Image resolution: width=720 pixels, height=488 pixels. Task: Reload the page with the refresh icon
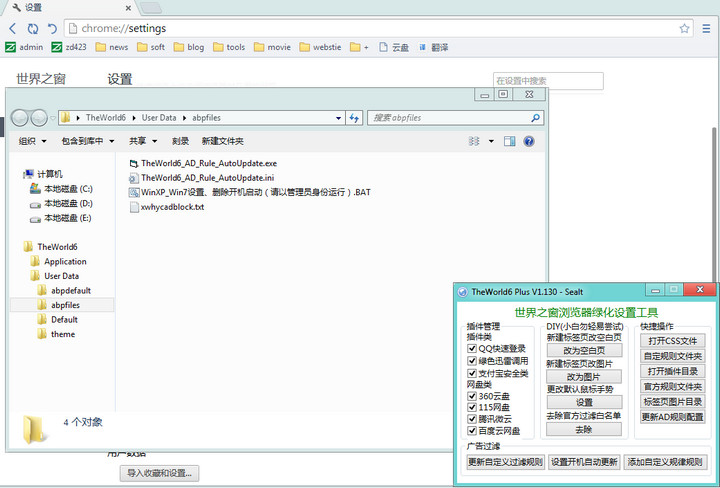click(x=33, y=28)
